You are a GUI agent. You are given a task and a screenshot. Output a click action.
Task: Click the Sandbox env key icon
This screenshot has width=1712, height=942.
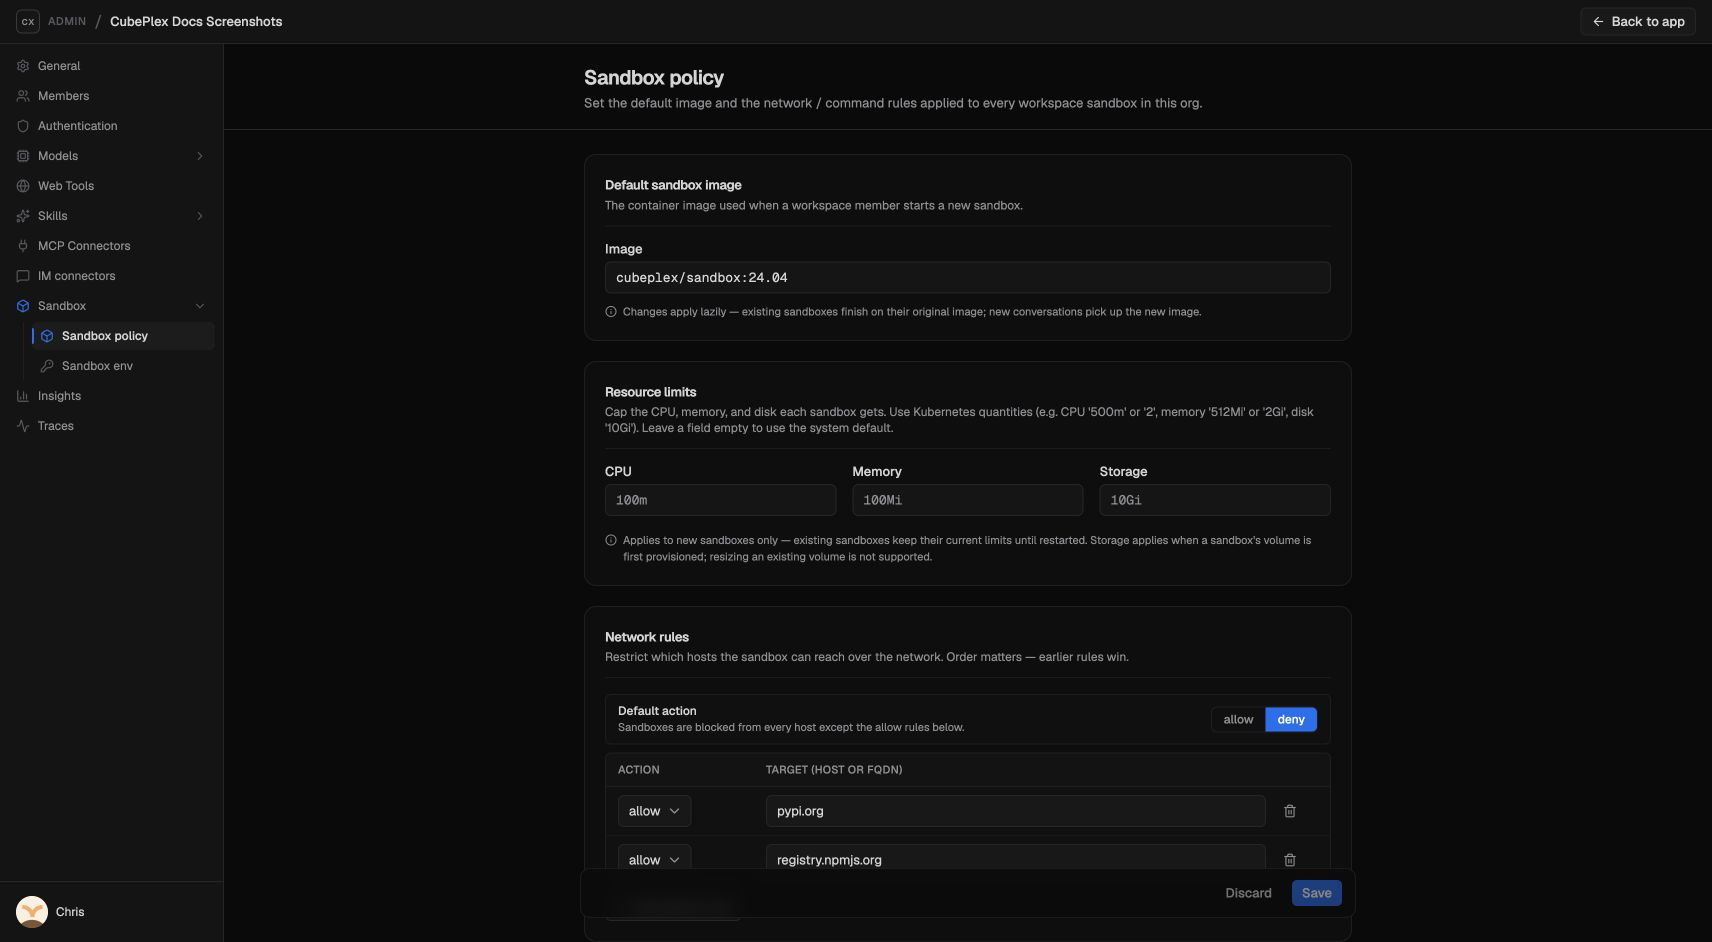47,366
